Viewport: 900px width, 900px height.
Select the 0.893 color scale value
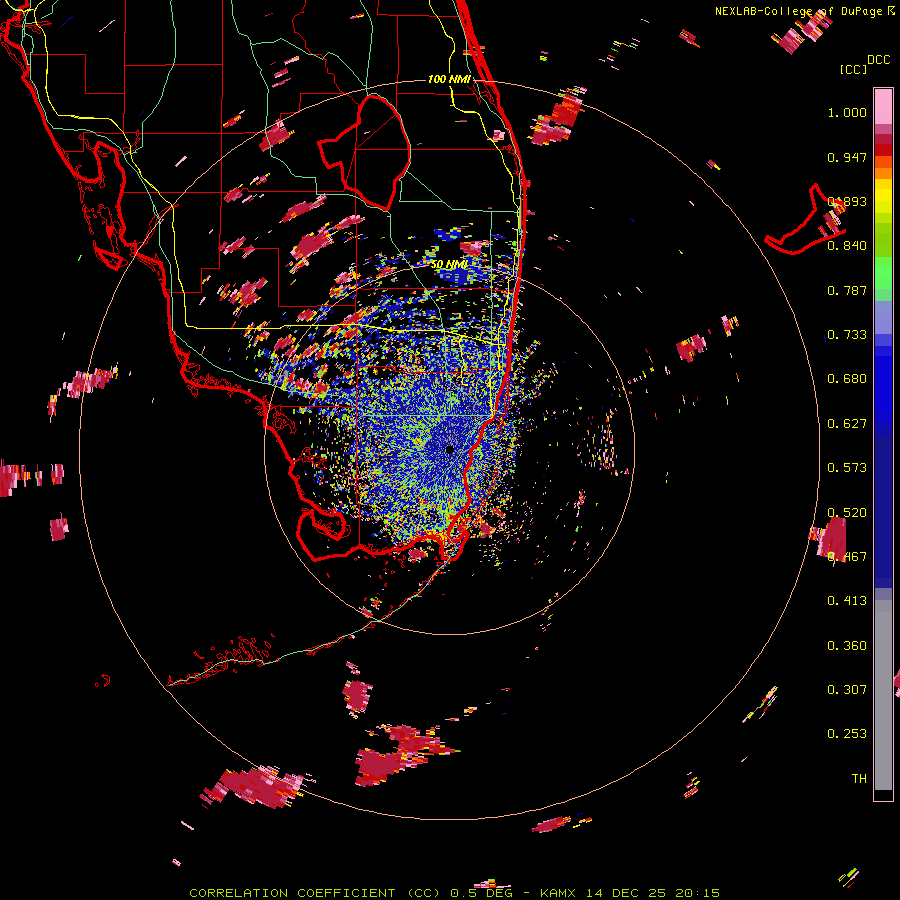[x=847, y=201]
